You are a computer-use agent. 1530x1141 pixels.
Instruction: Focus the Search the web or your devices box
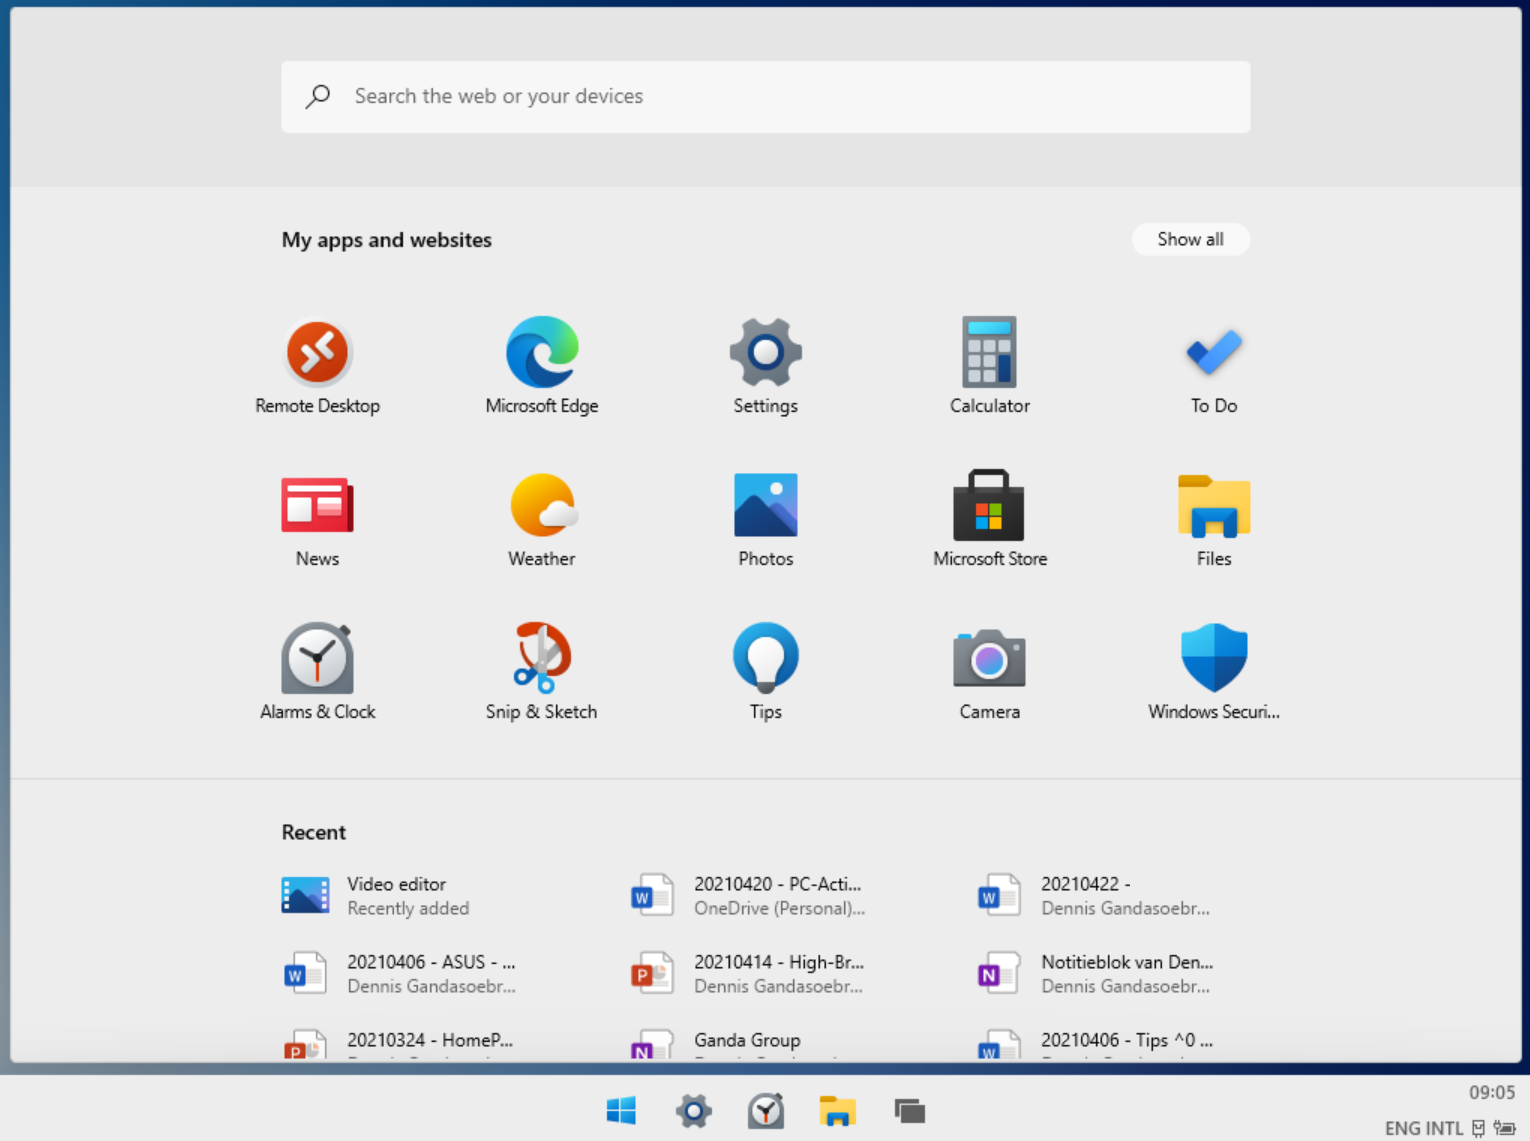tap(766, 97)
